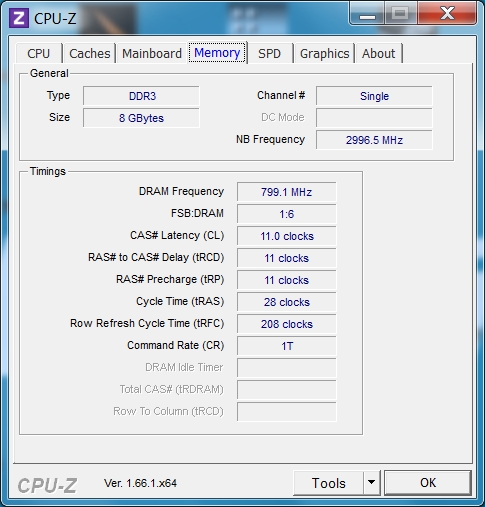Click the Cycle Time (tRAS) label
Viewport: 485px width, 507px height.
(x=180, y=301)
